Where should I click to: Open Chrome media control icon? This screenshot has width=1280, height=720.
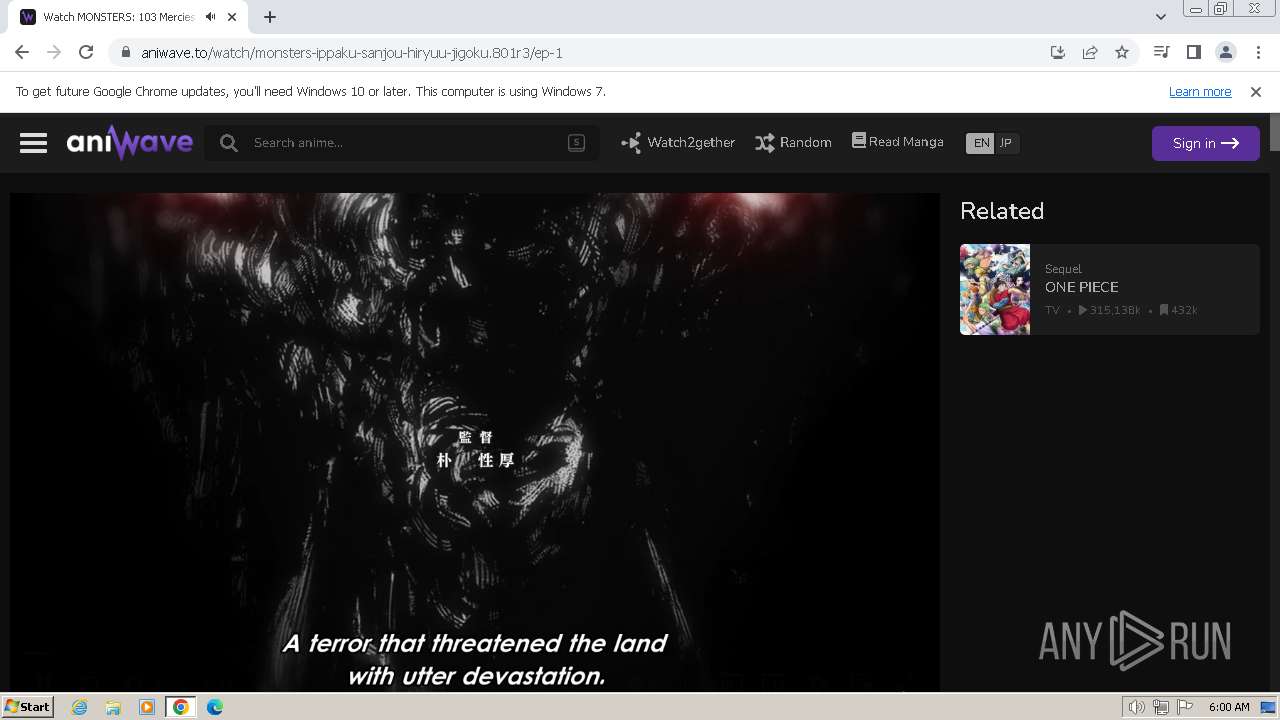pos(1161,52)
